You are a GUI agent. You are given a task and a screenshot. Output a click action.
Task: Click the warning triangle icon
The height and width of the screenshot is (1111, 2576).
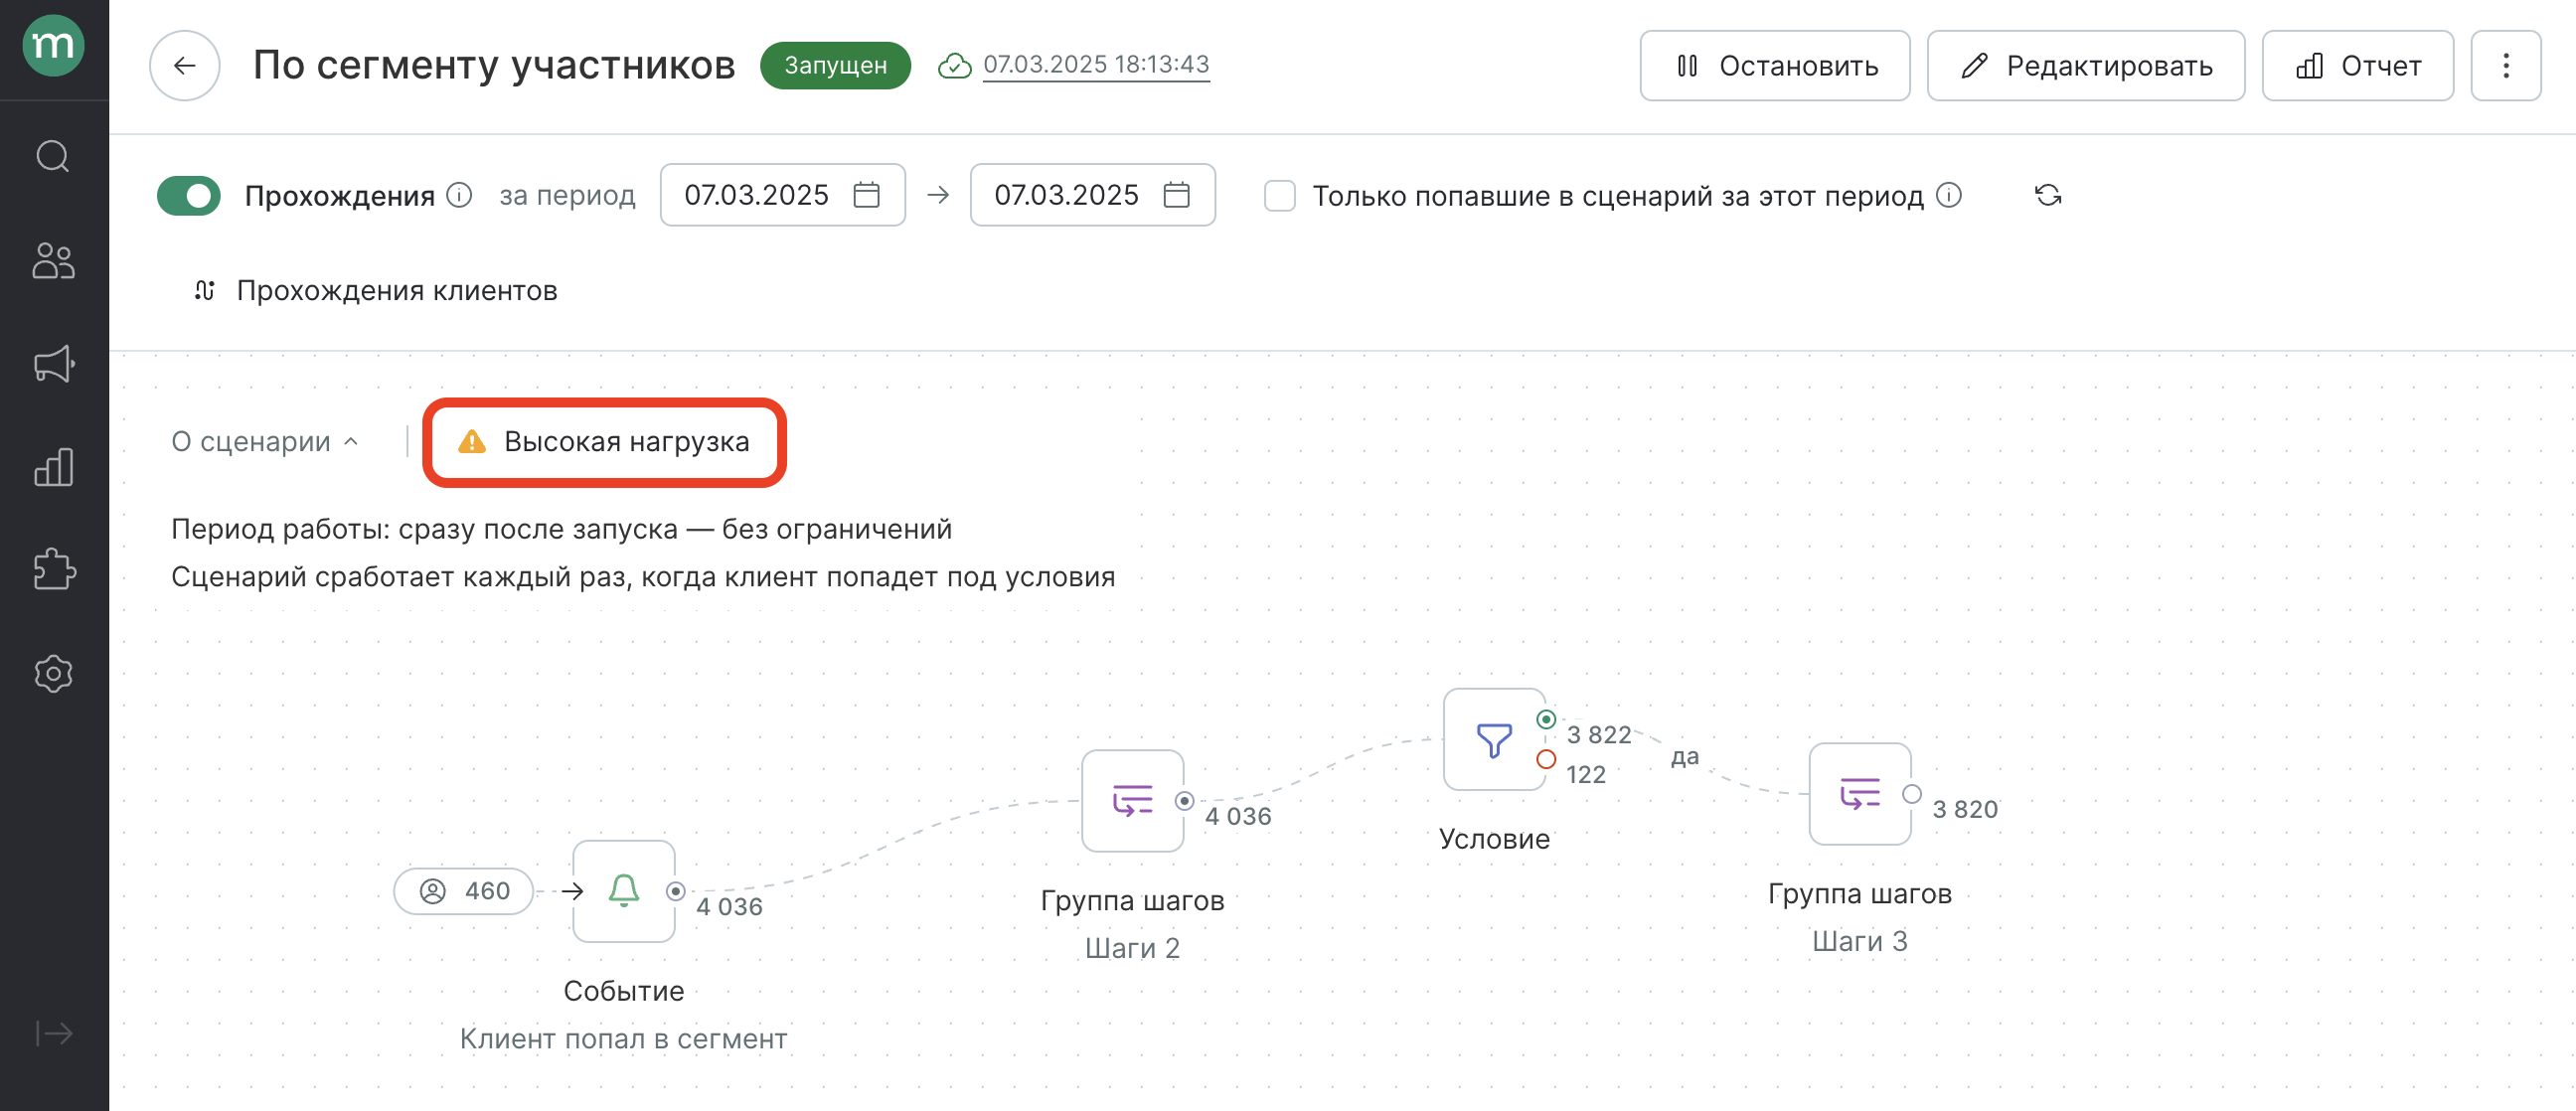click(471, 442)
